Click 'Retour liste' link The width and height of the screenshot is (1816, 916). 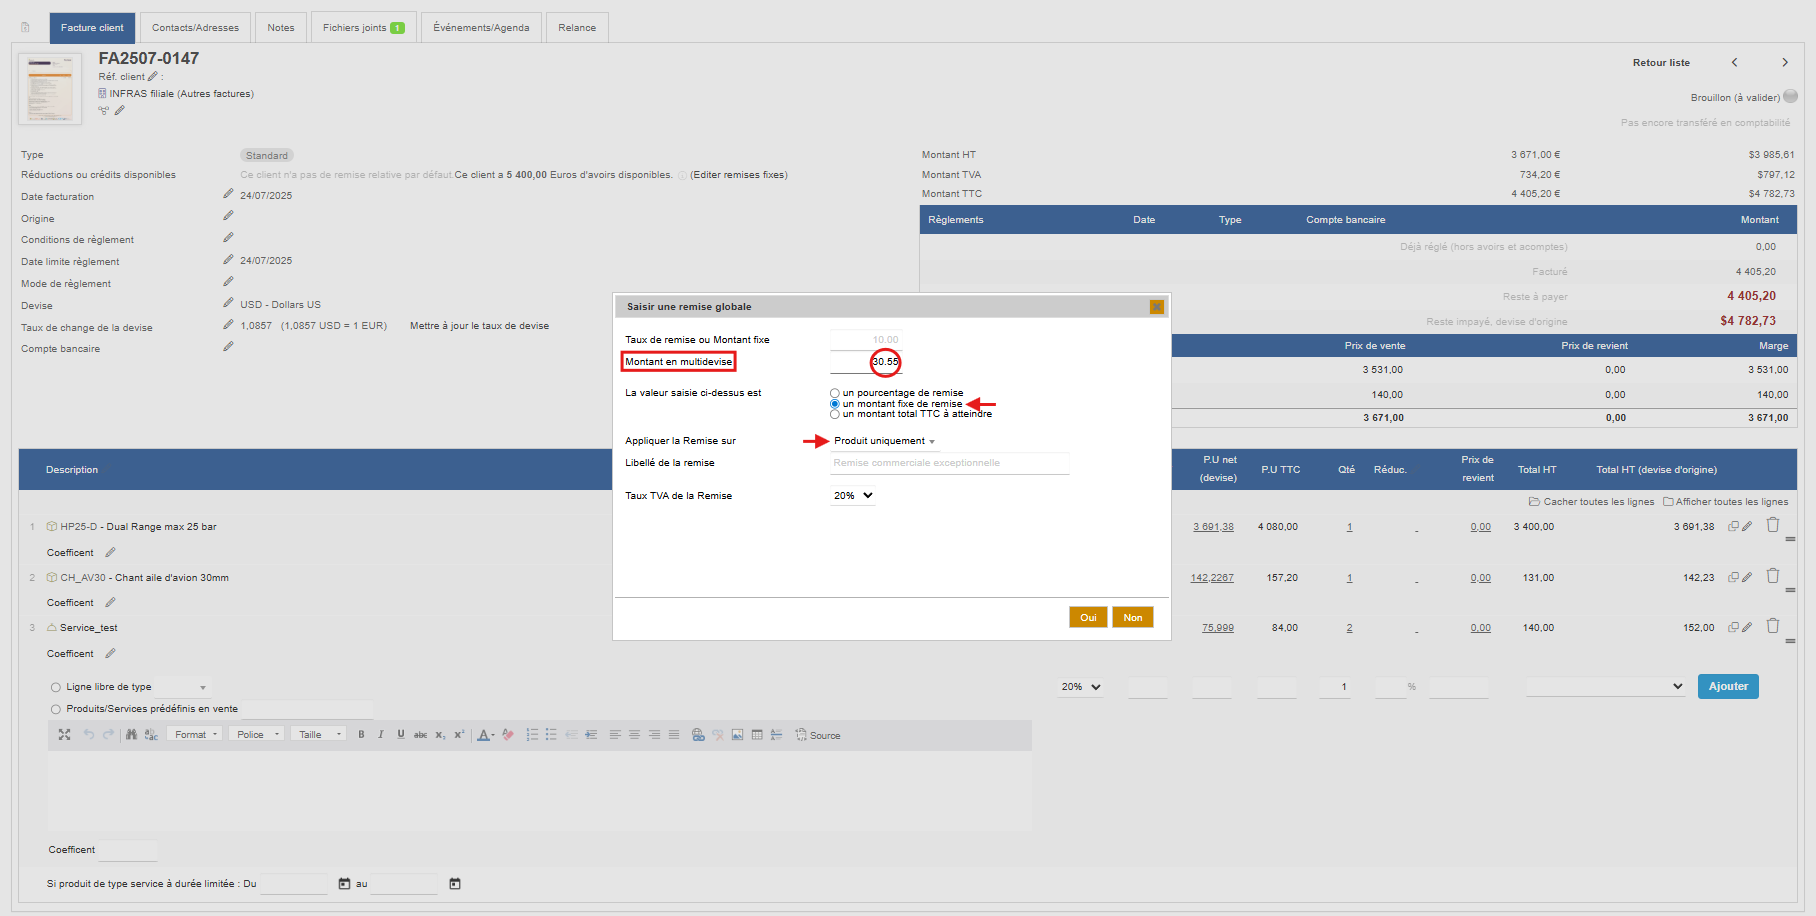(1661, 63)
